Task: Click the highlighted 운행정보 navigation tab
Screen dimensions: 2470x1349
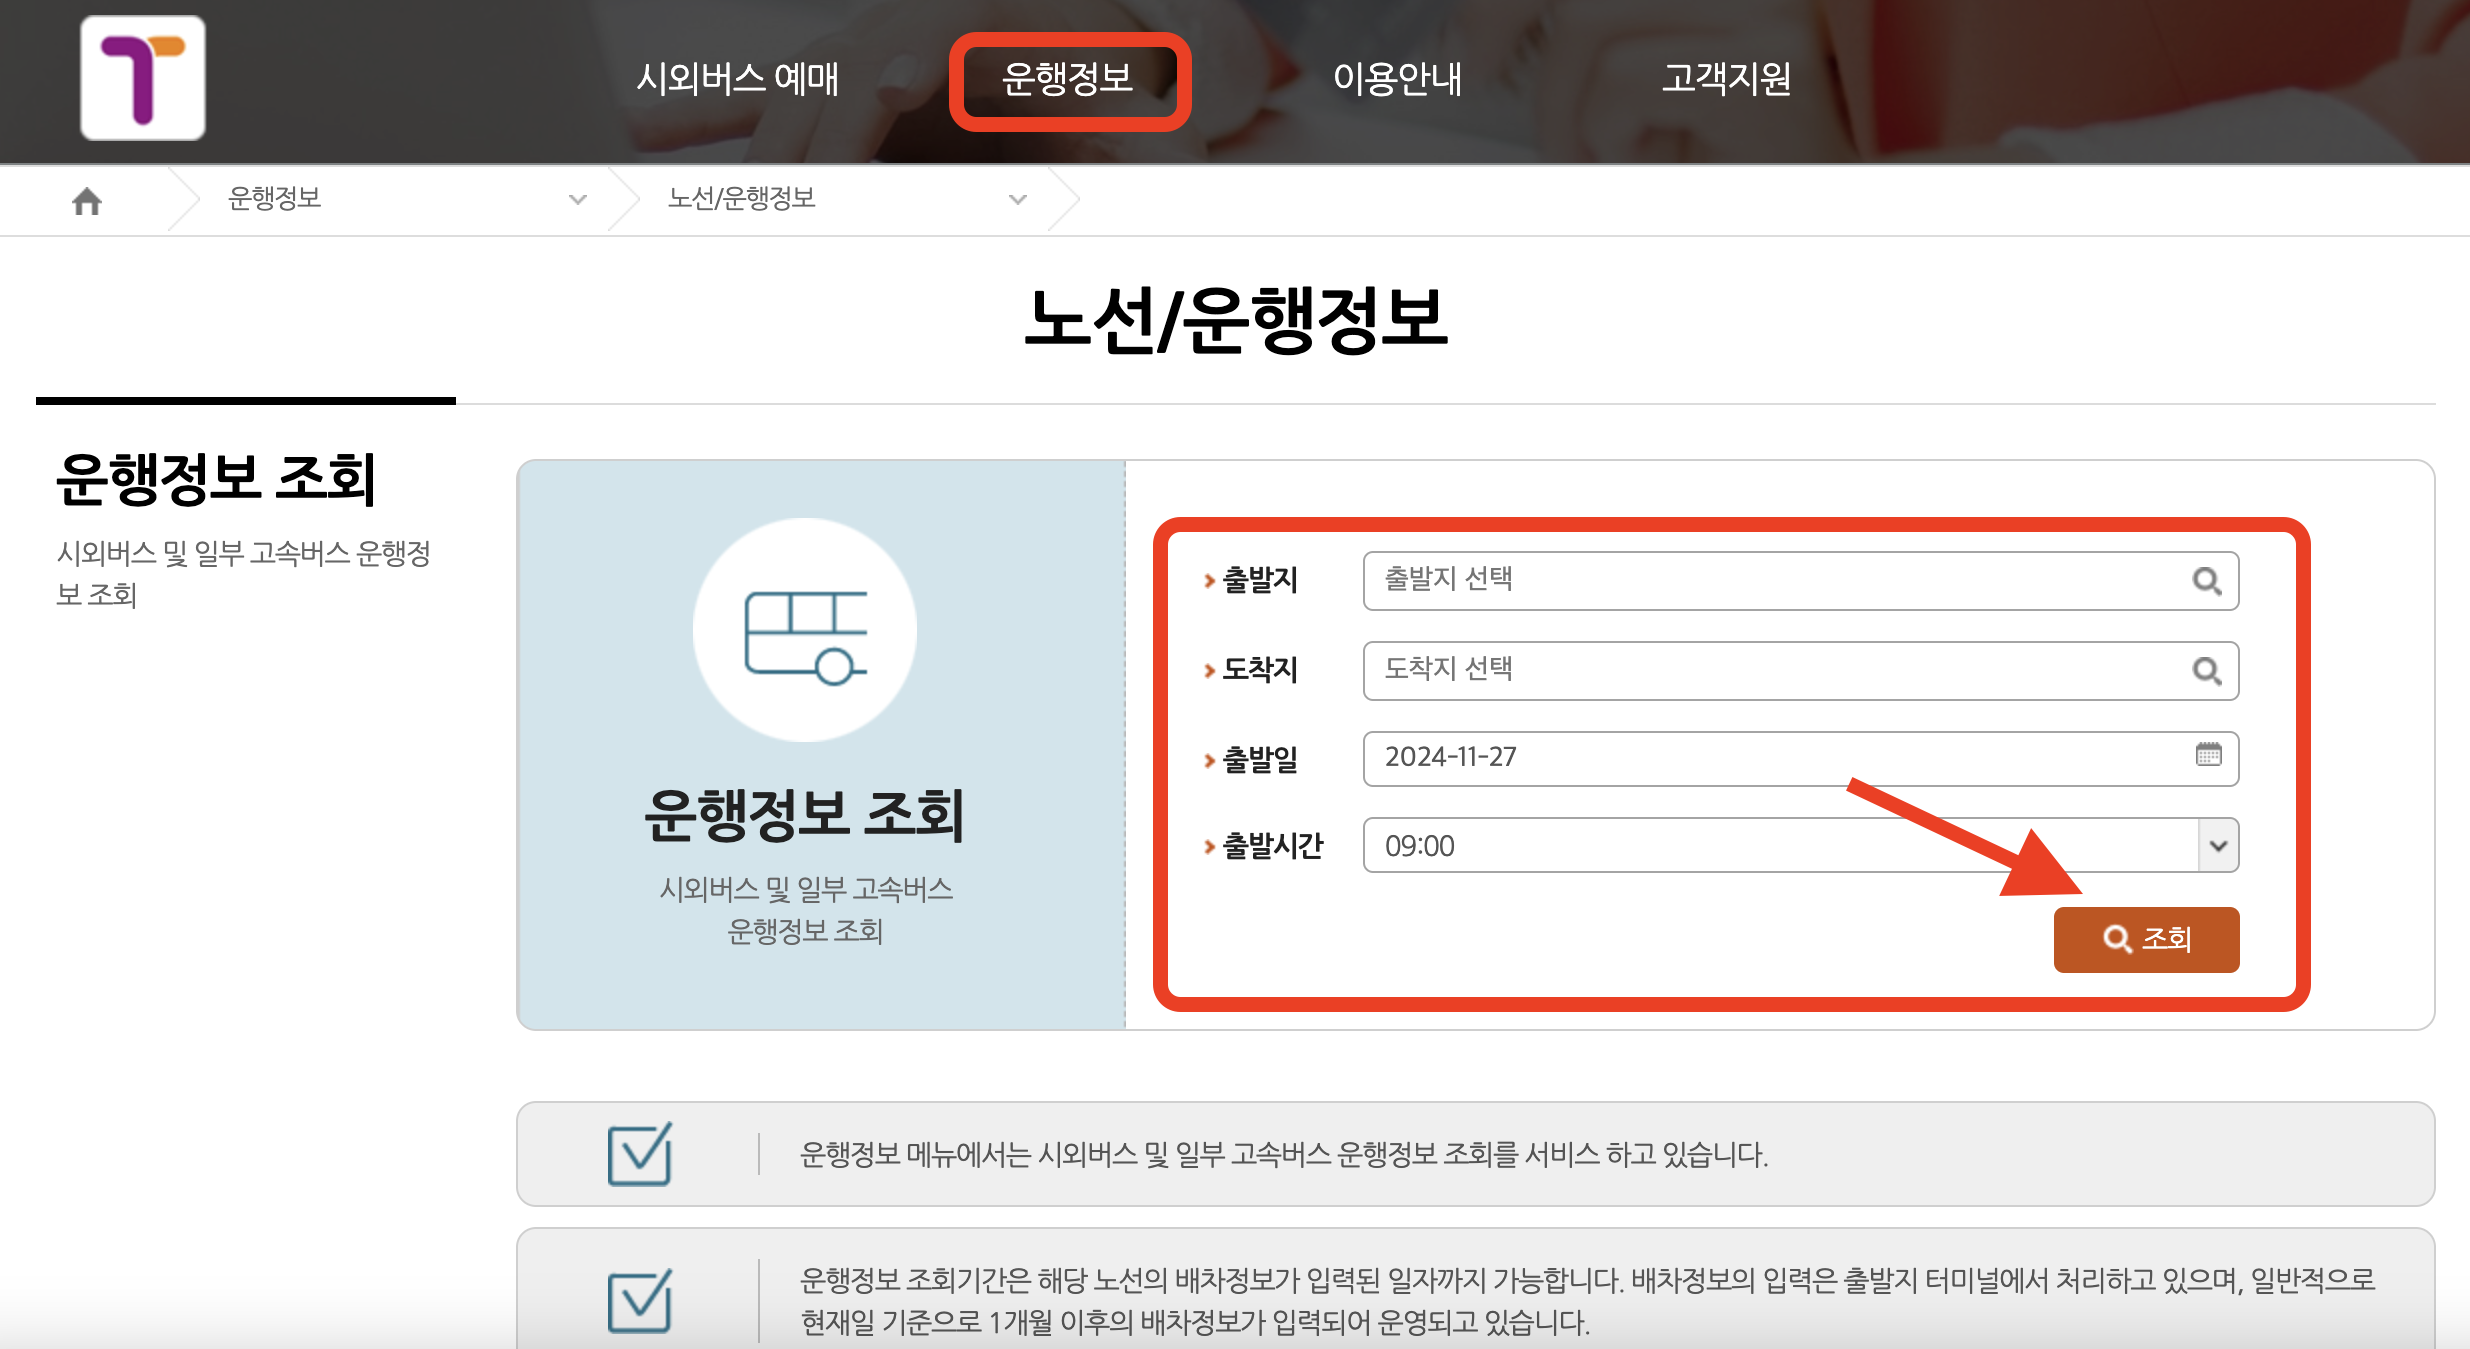Action: click(x=1072, y=80)
